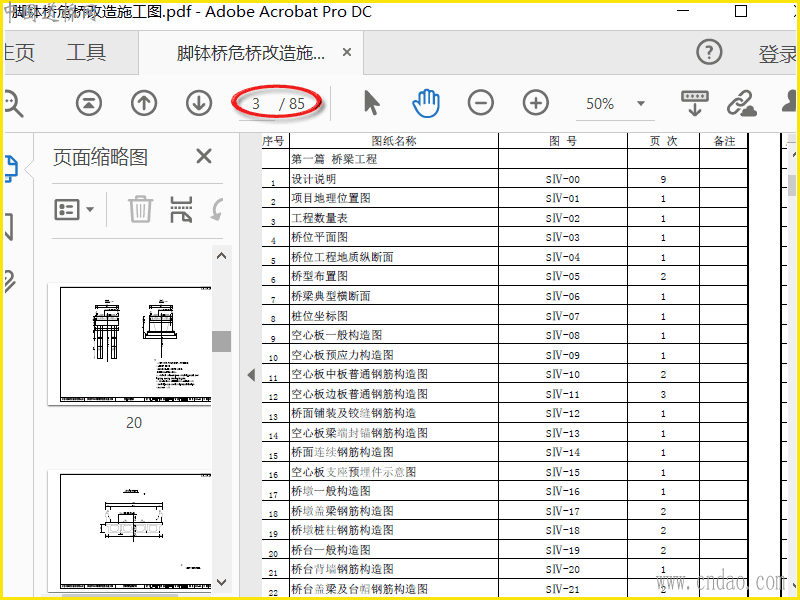Close the 页面缩略图 panel
This screenshot has width=800, height=600.
coord(204,156)
